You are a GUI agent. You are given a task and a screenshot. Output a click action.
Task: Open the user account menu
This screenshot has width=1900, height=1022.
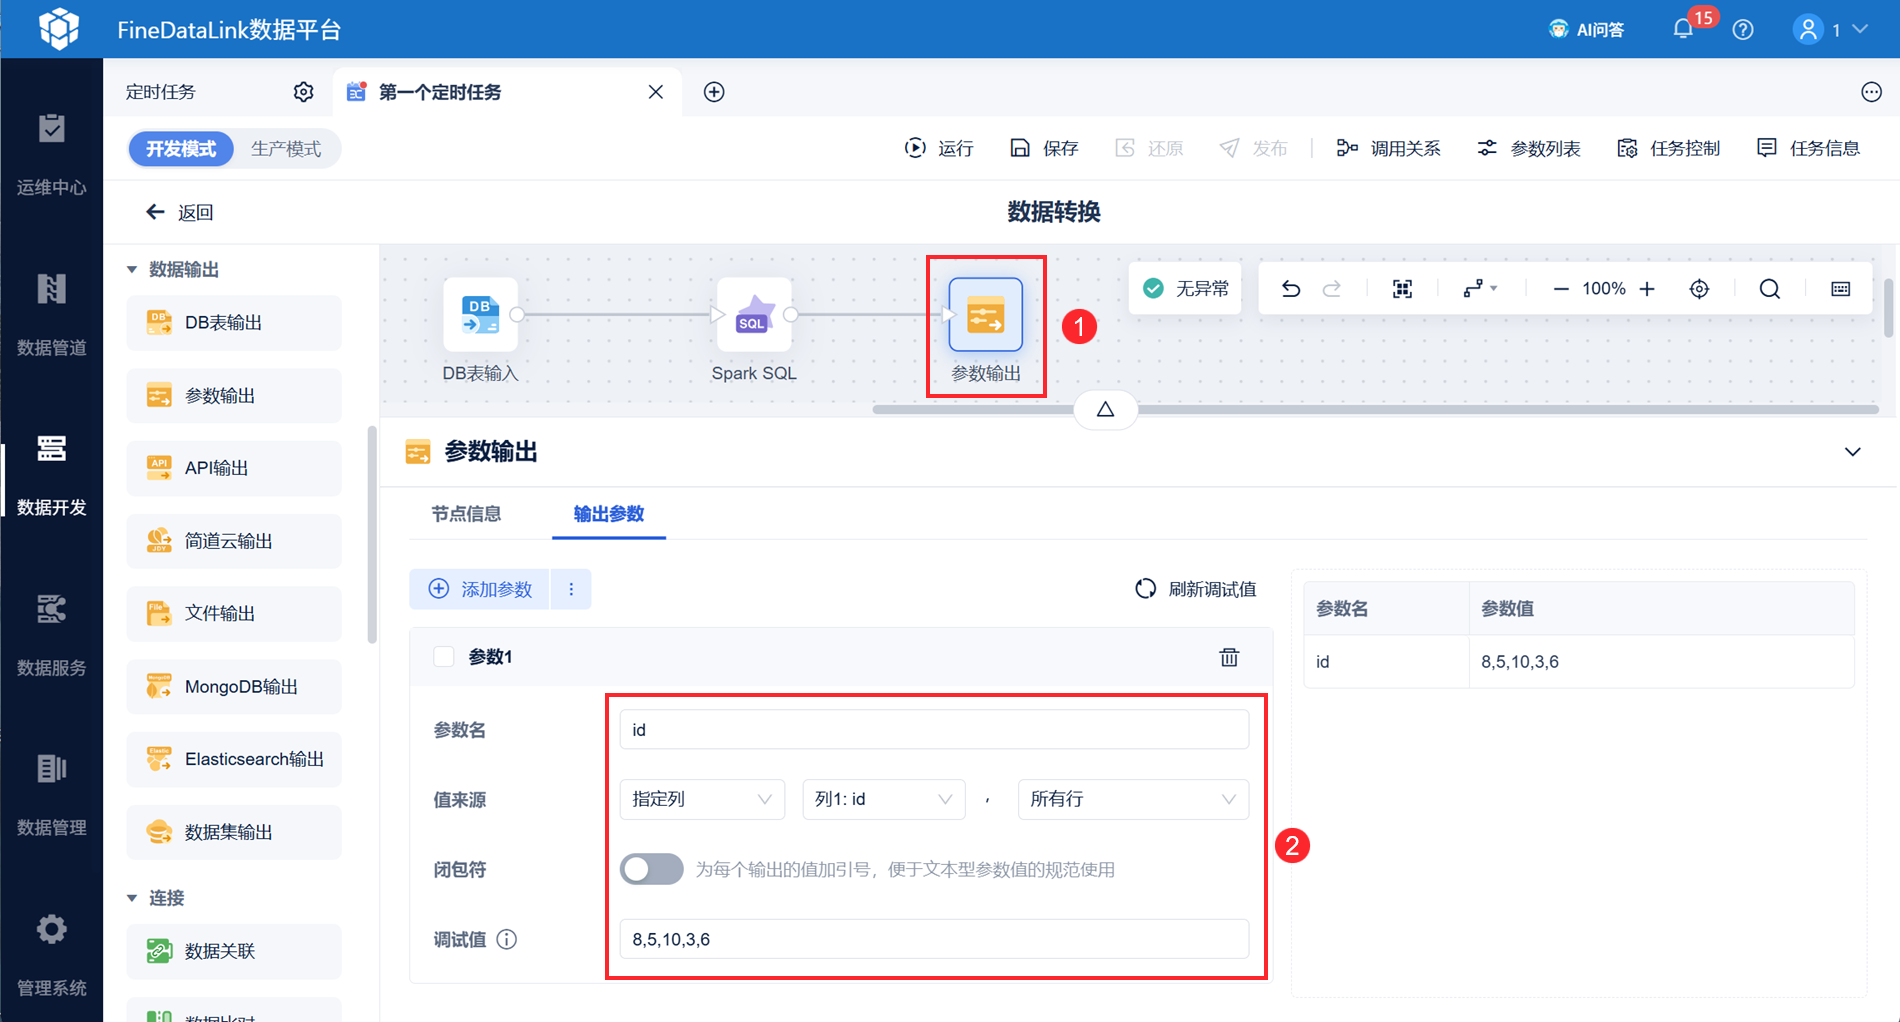click(1830, 30)
